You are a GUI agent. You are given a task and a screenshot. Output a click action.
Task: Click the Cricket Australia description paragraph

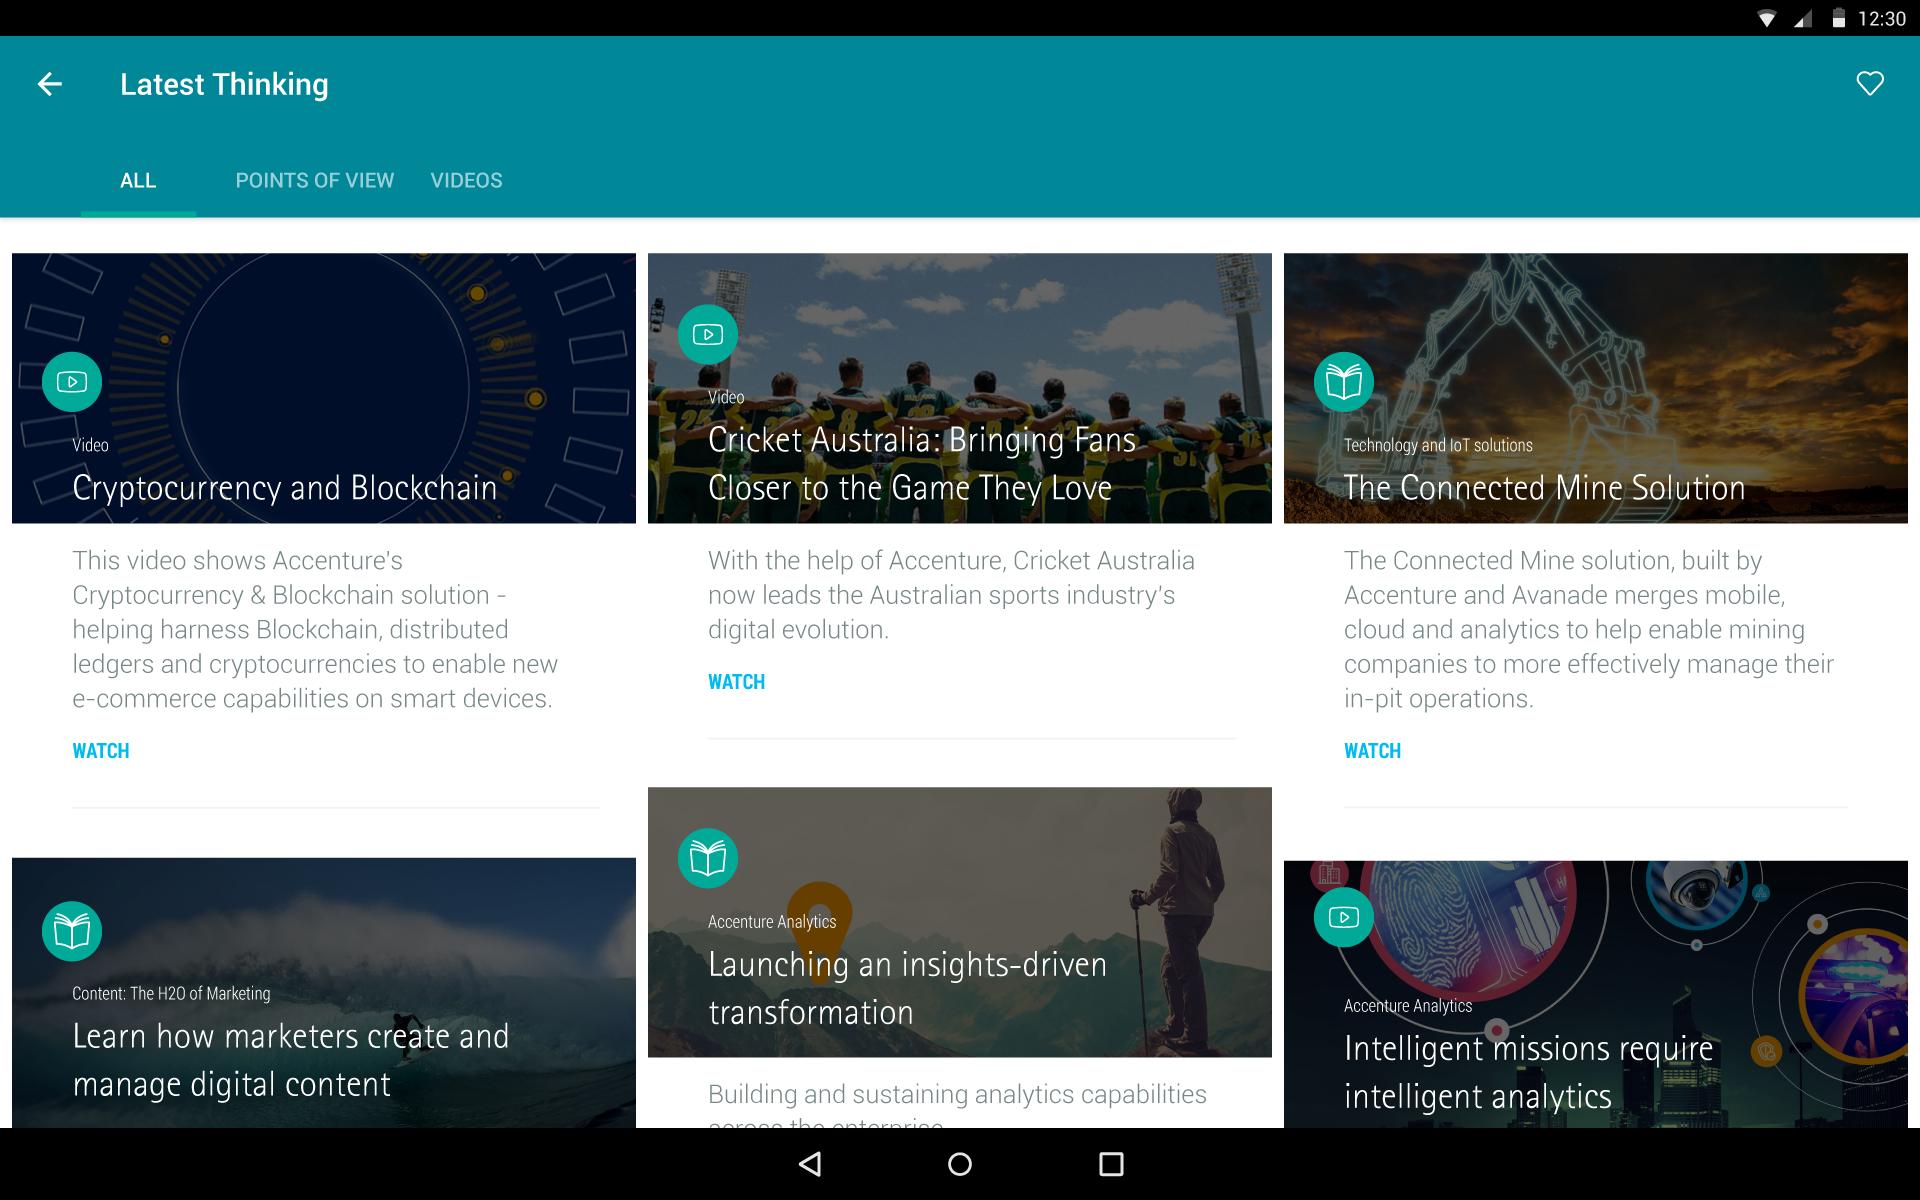pyautogui.click(x=951, y=595)
